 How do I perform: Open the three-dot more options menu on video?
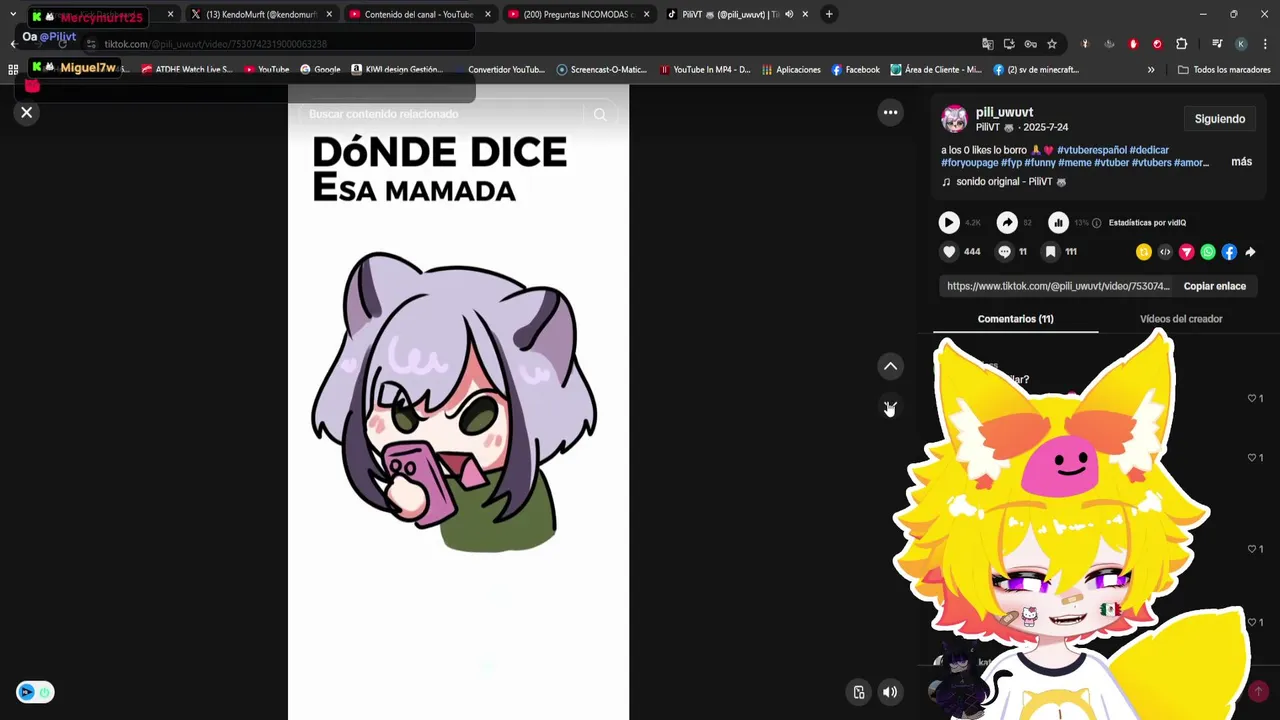click(x=890, y=112)
